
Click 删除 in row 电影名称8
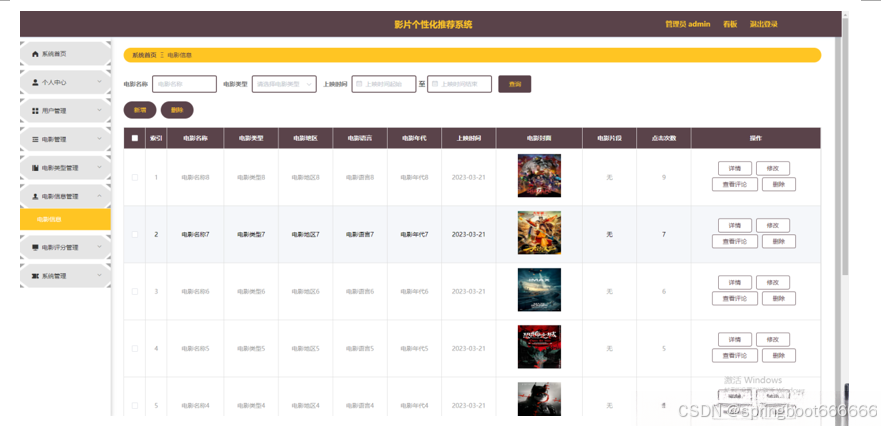[779, 184]
